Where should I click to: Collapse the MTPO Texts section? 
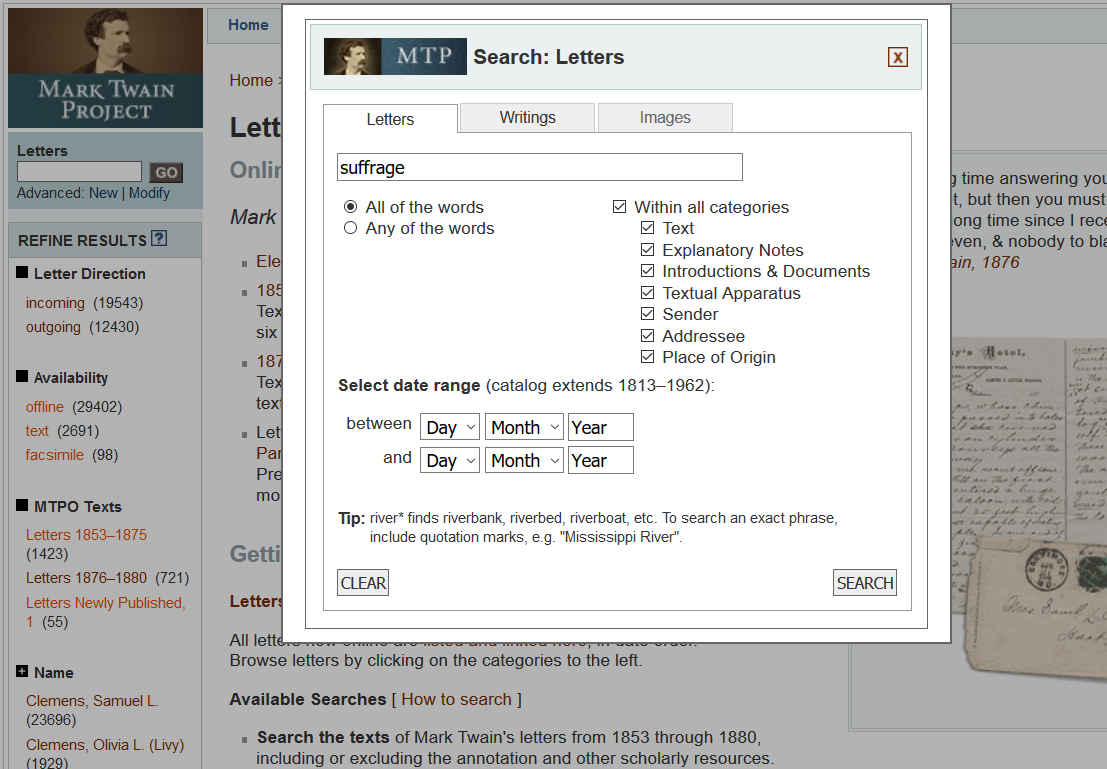point(22,506)
